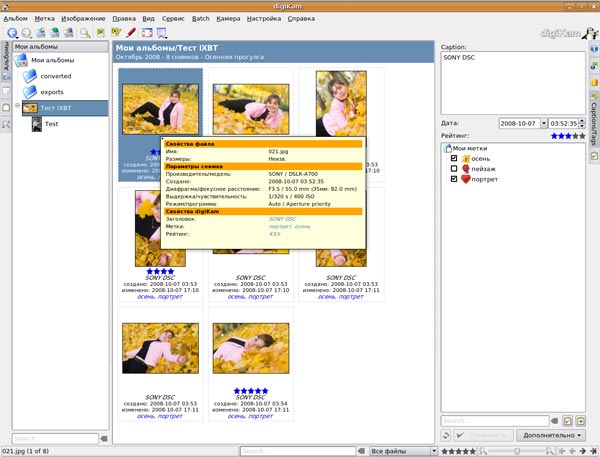The height and width of the screenshot is (457, 600).
Task: Open the Метка menu
Action: pyautogui.click(x=44, y=18)
